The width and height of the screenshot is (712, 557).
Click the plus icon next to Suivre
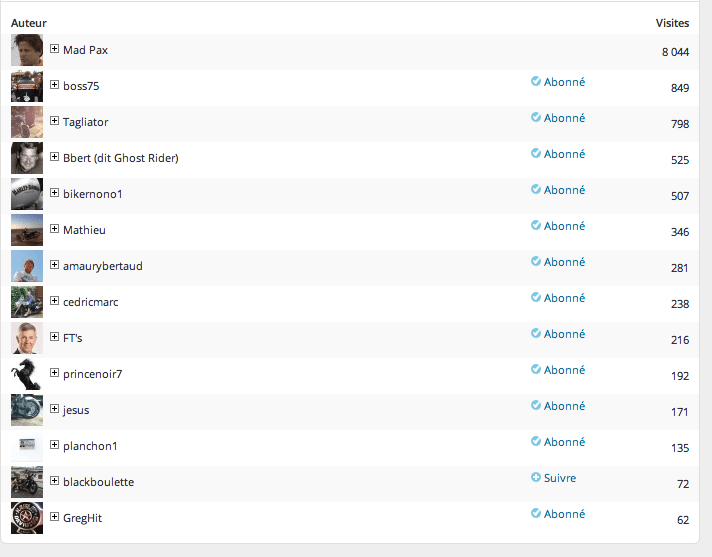pos(536,478)
